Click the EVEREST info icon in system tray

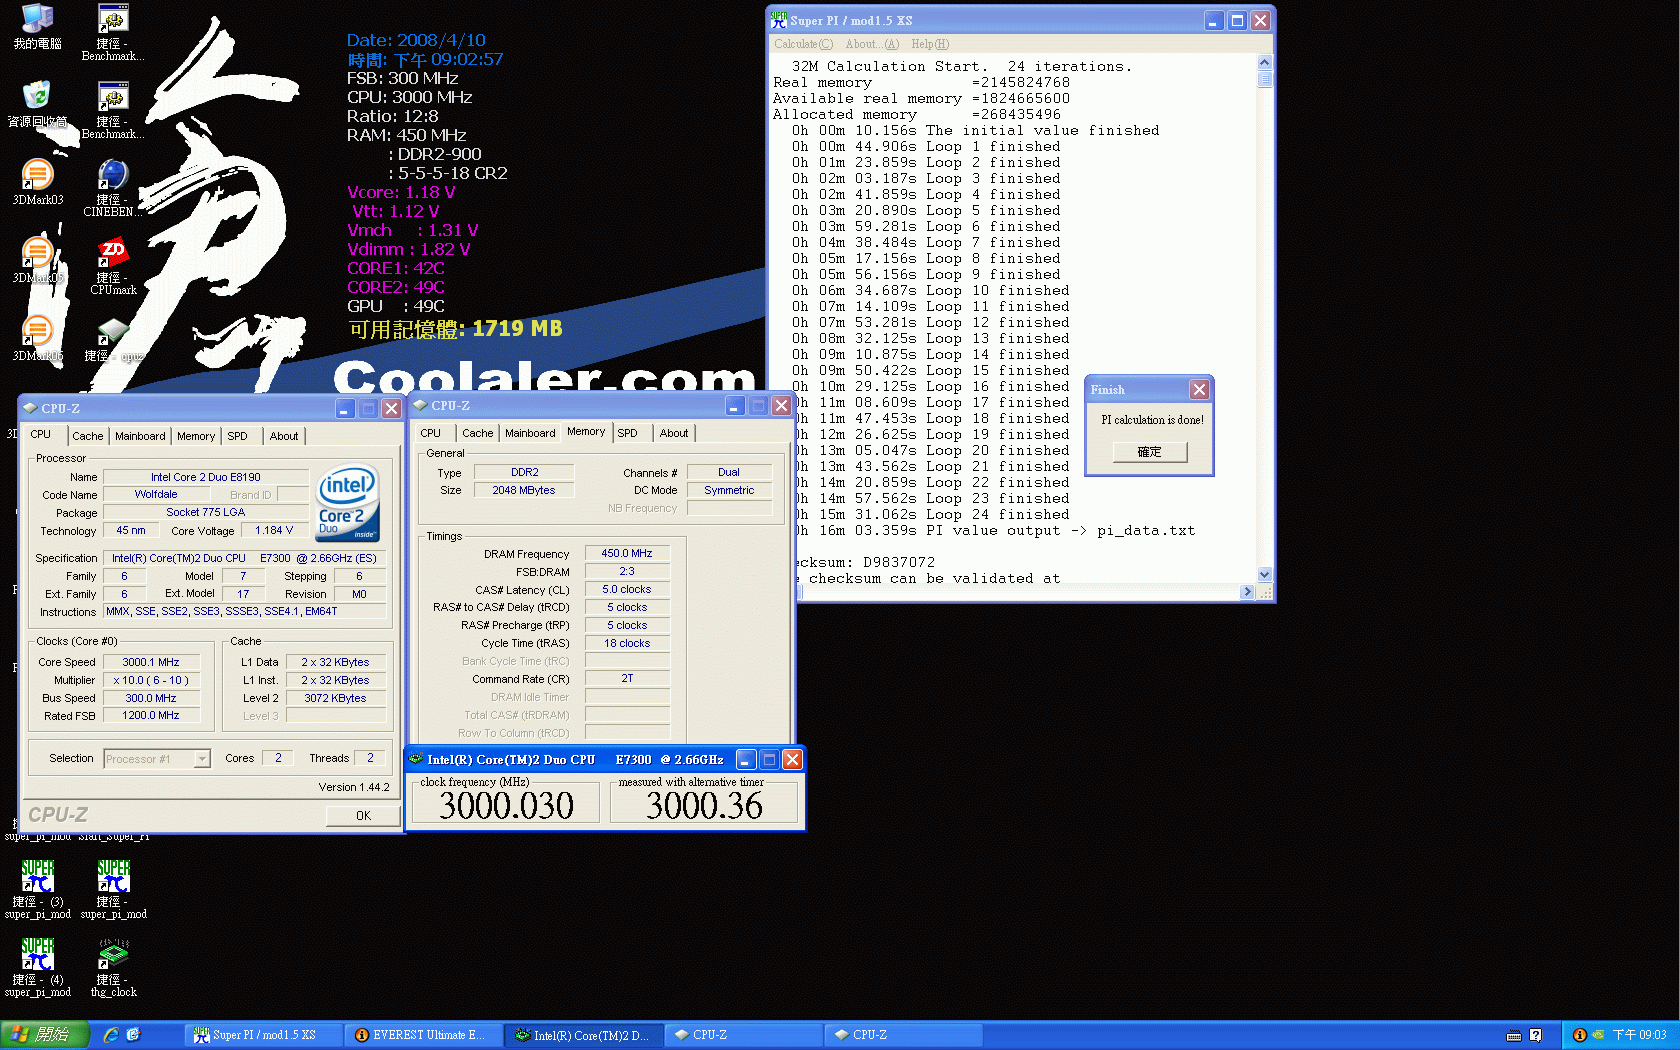coord(1580,1035)
